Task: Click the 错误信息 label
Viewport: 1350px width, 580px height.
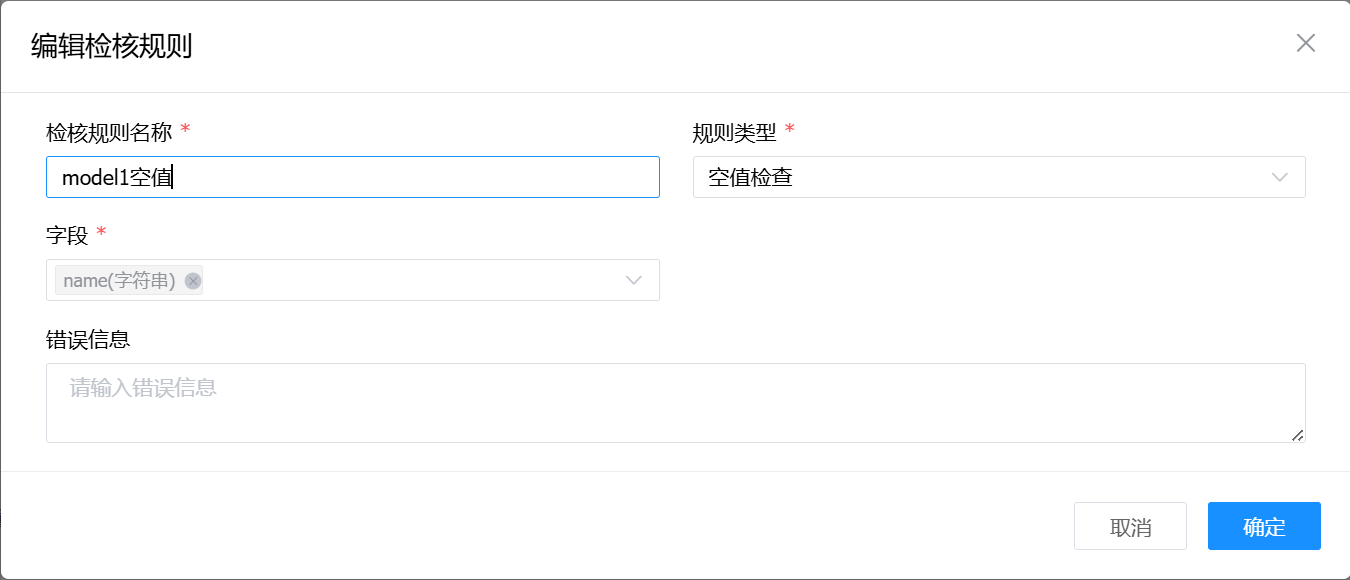Action: tap(88, 340)
